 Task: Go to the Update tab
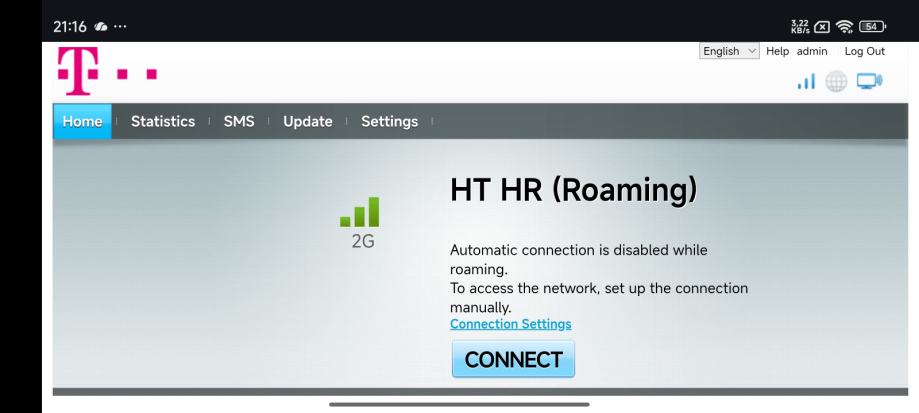click(x=308, y=121)
